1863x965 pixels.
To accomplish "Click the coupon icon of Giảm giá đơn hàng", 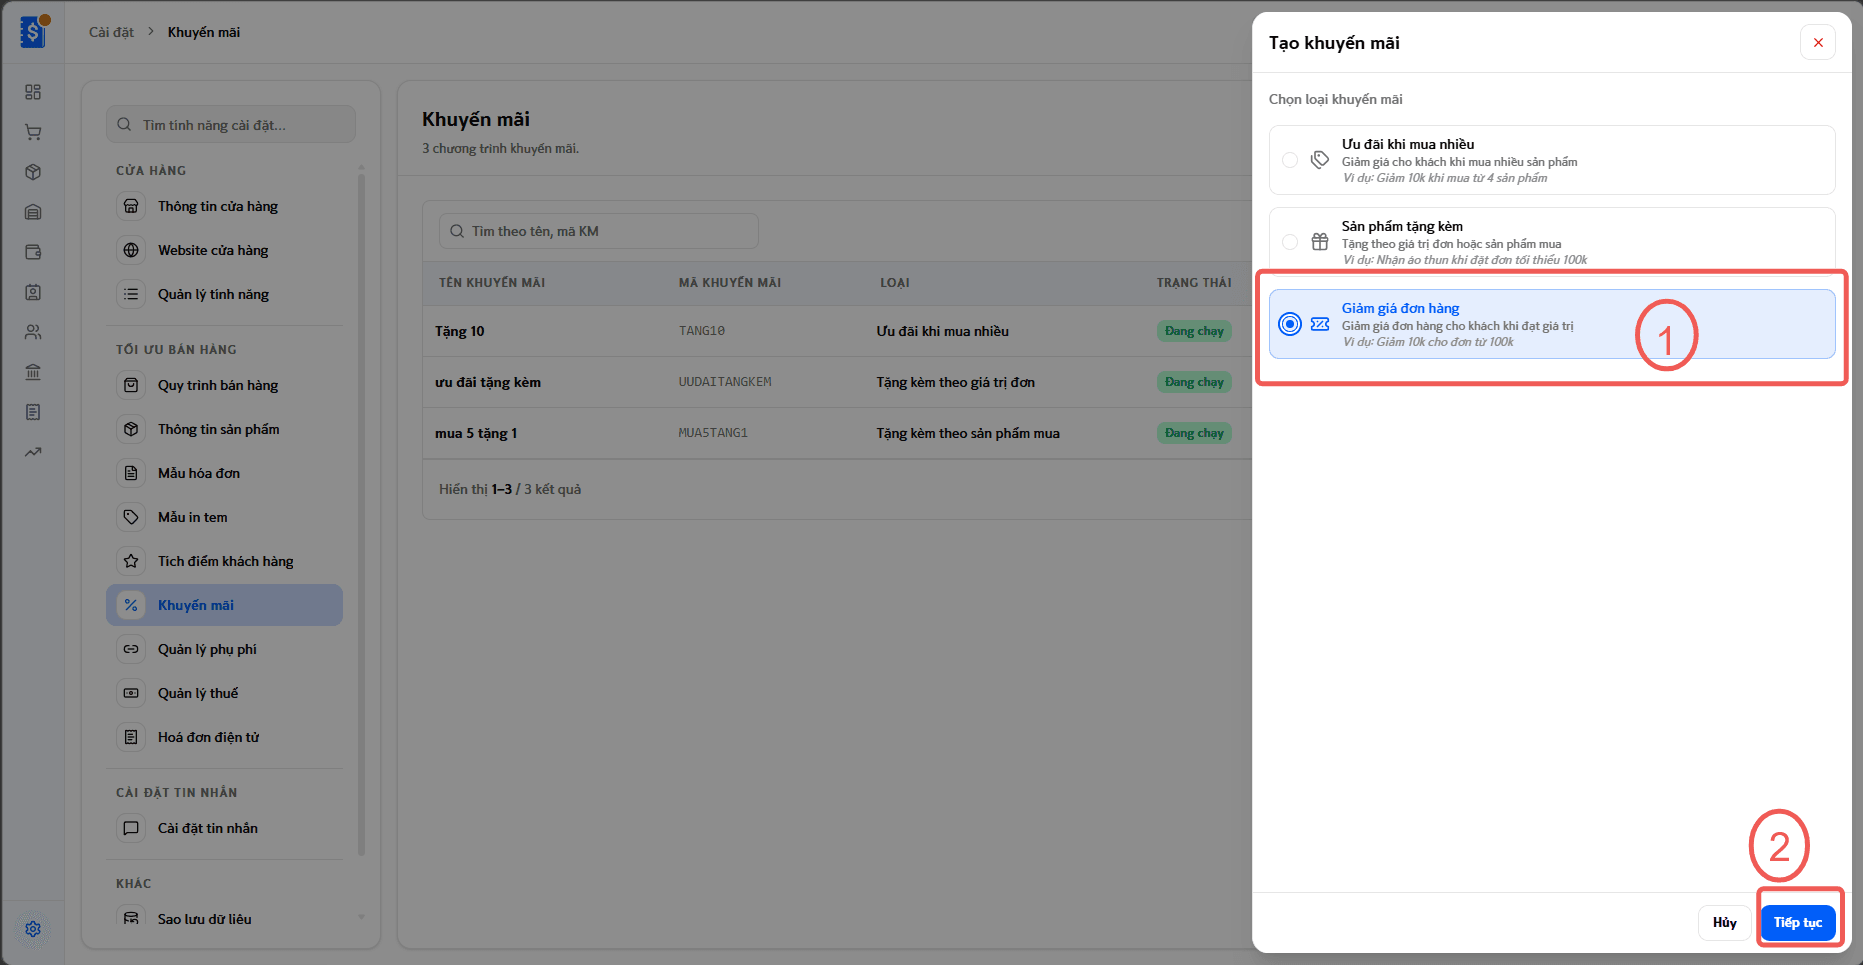I will tap(1320, 324).
